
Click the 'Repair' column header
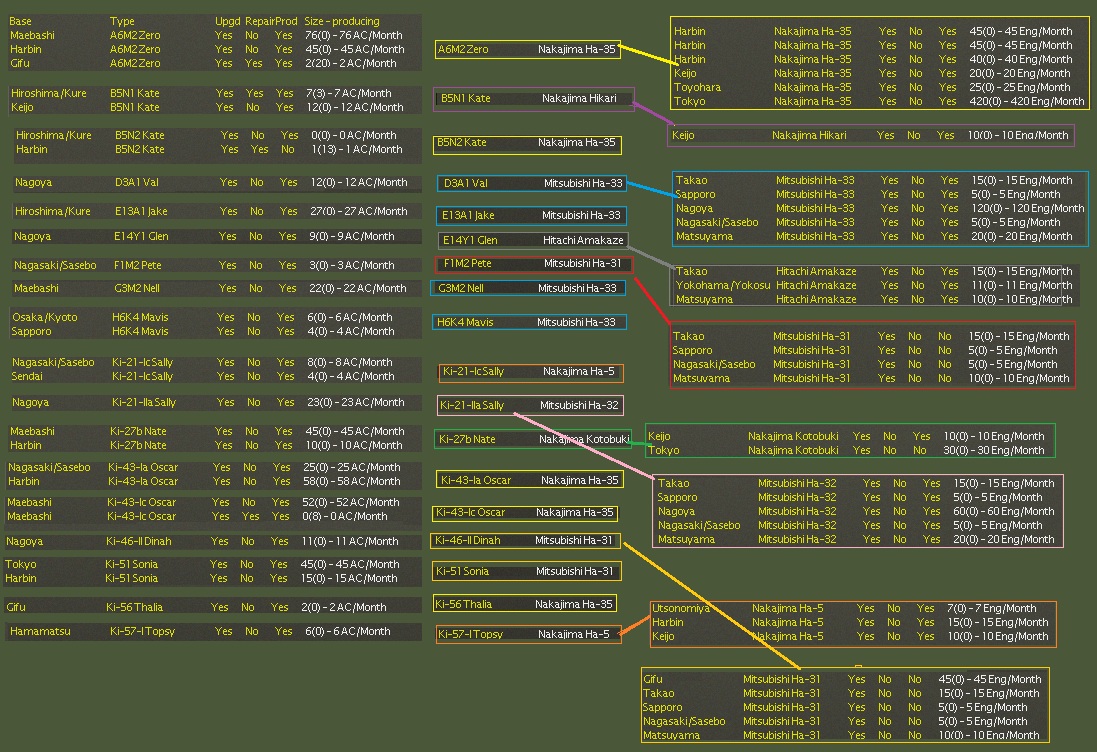260,21
